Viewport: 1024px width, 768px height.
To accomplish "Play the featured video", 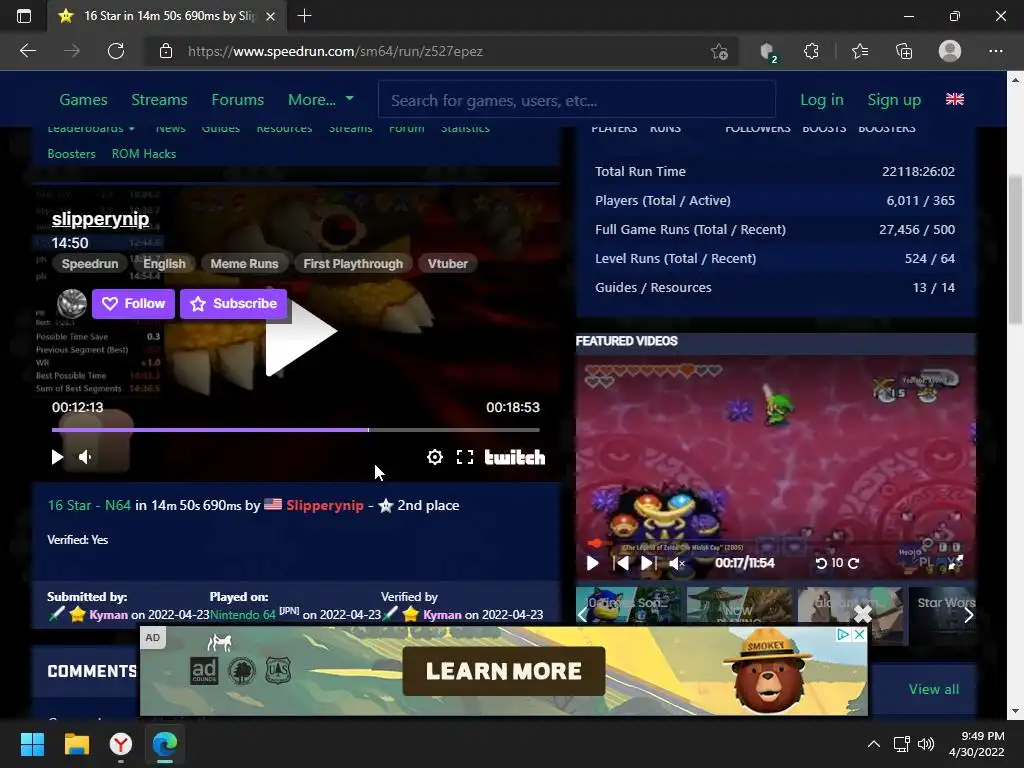I will [592, 563].
